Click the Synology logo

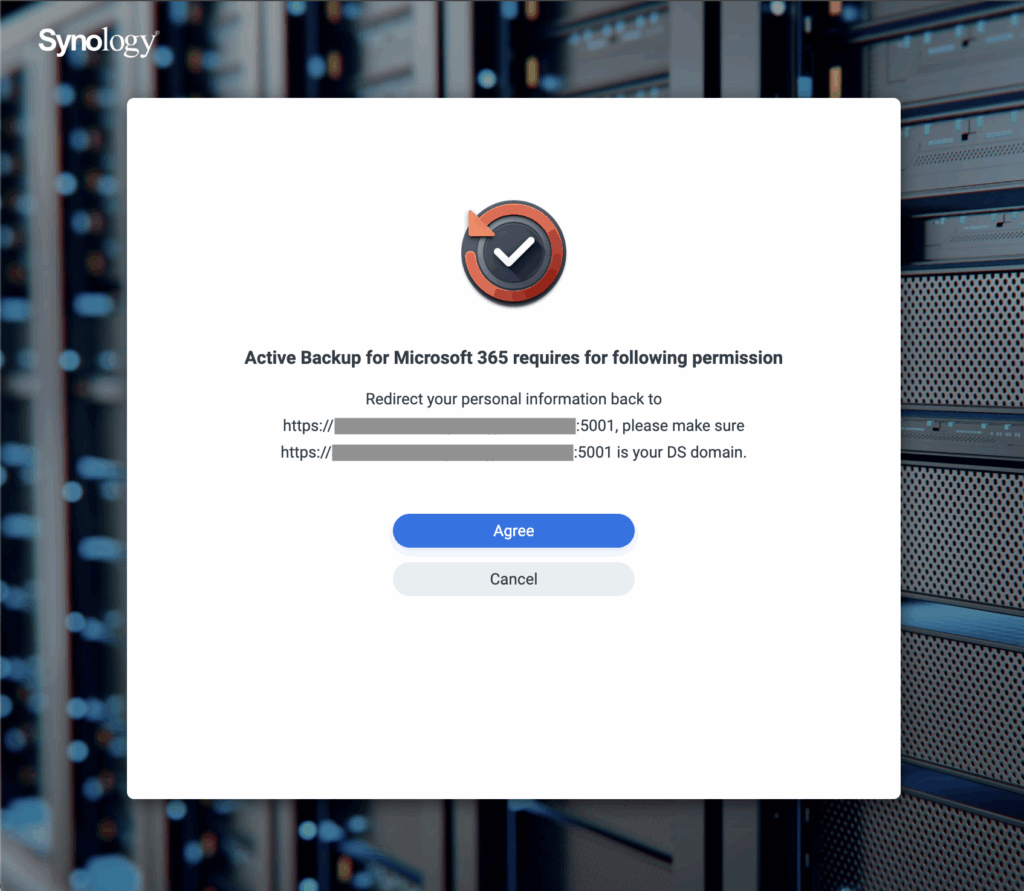click(x=98, y=42)
